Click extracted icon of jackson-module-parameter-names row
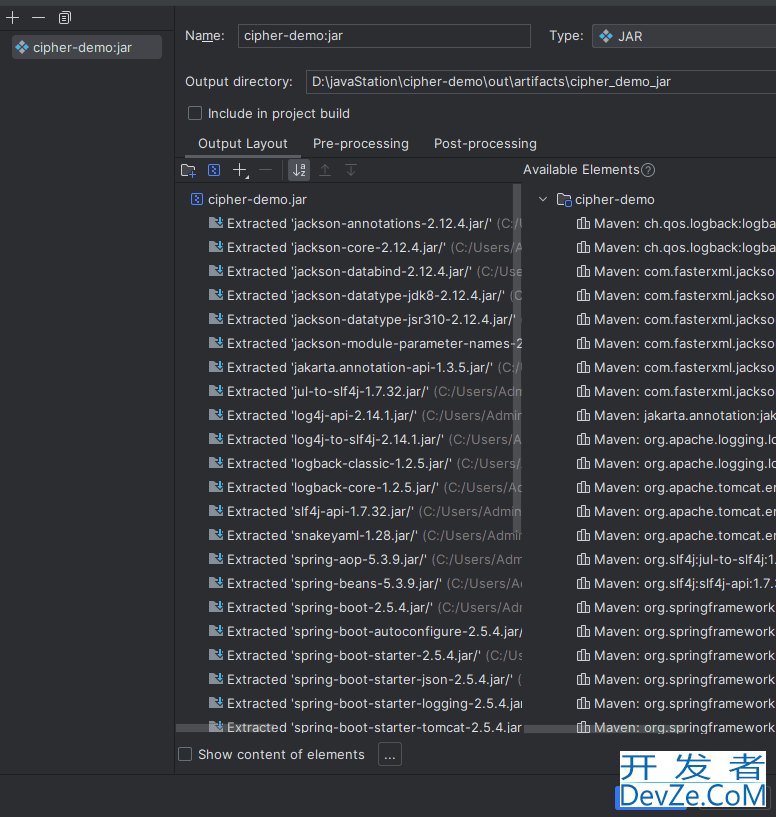Viewport: 776px width, 817px height. (x=216, y=343)
